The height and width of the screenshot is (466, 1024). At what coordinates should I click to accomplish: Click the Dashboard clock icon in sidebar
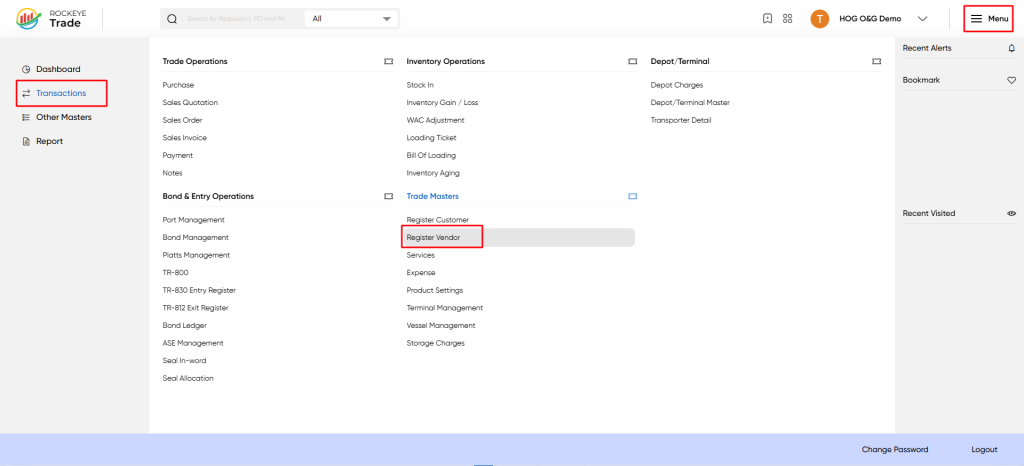[26, 69]
